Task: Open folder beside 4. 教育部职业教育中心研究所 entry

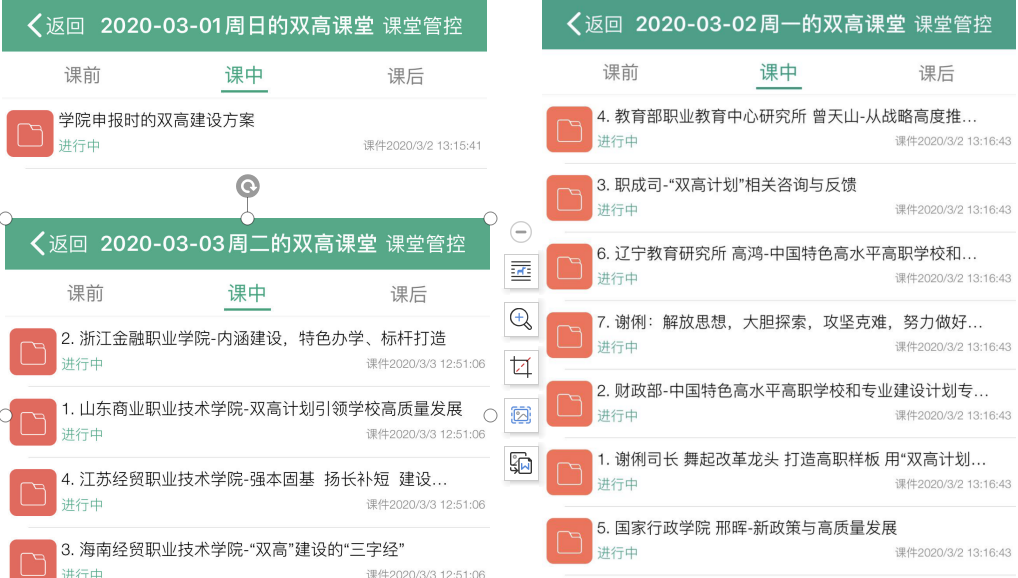Action: (569, 129)
